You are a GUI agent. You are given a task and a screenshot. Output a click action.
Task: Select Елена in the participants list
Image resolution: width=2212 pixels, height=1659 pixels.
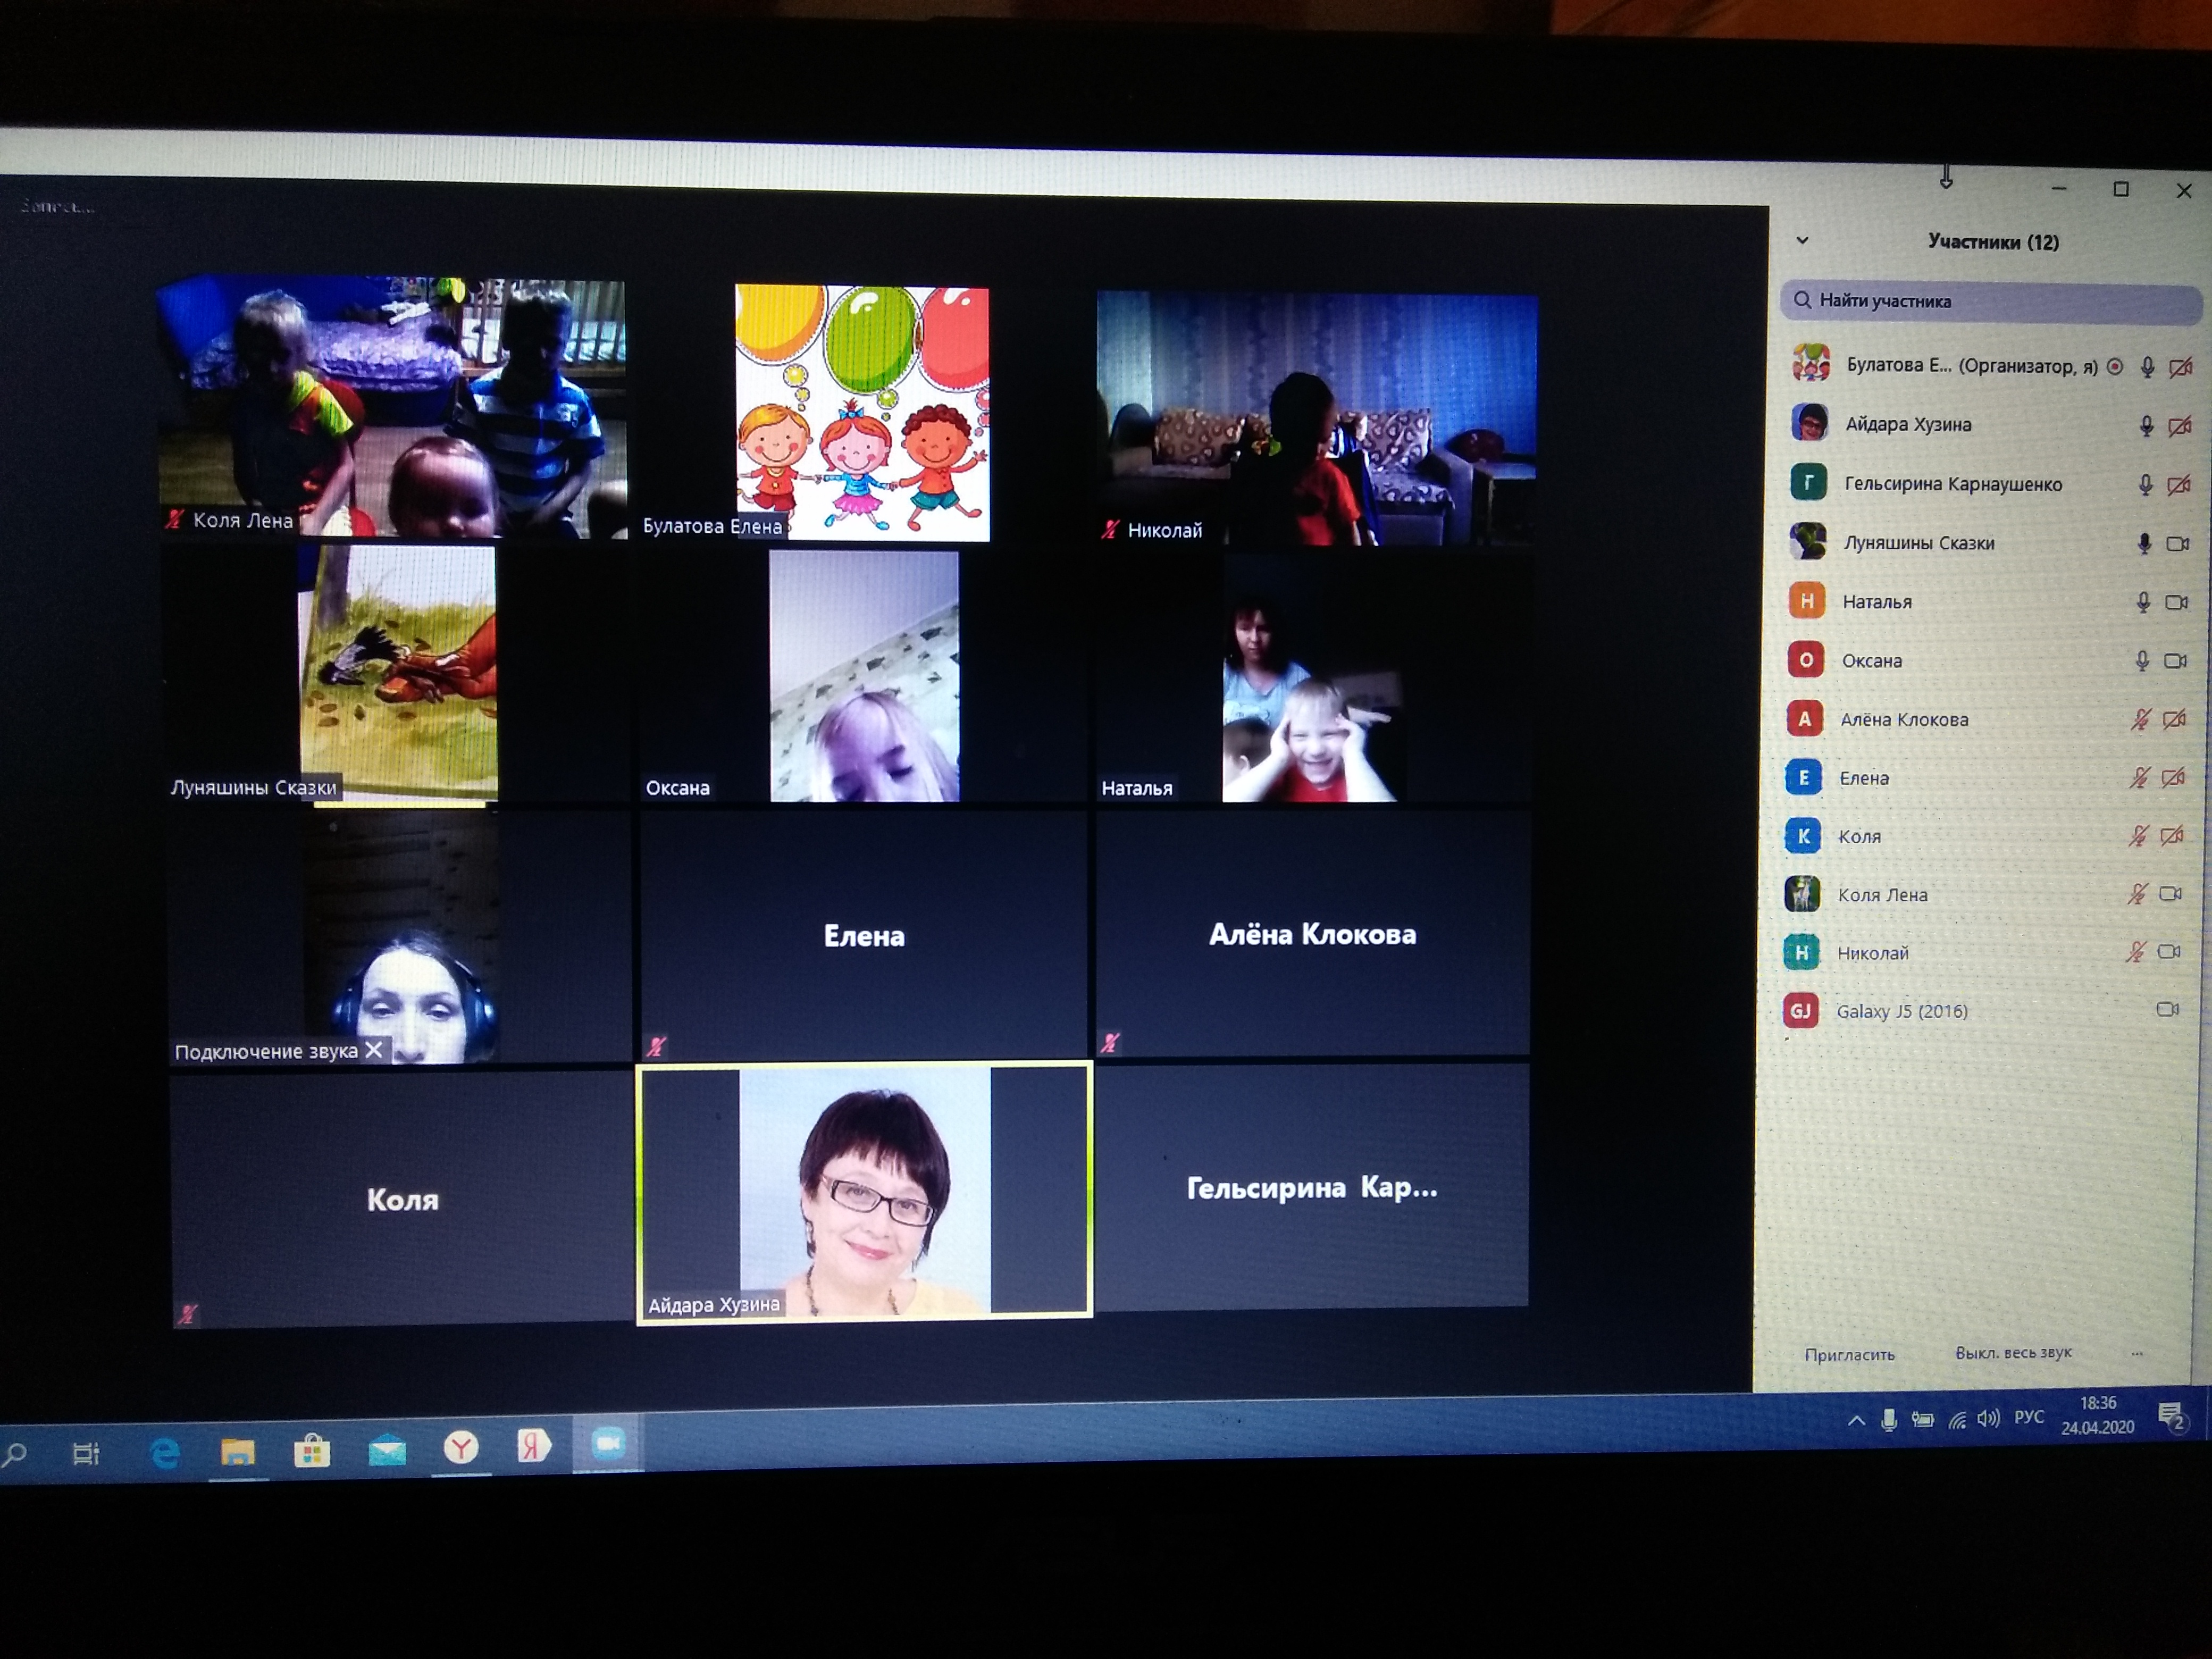coord(1863,778)
